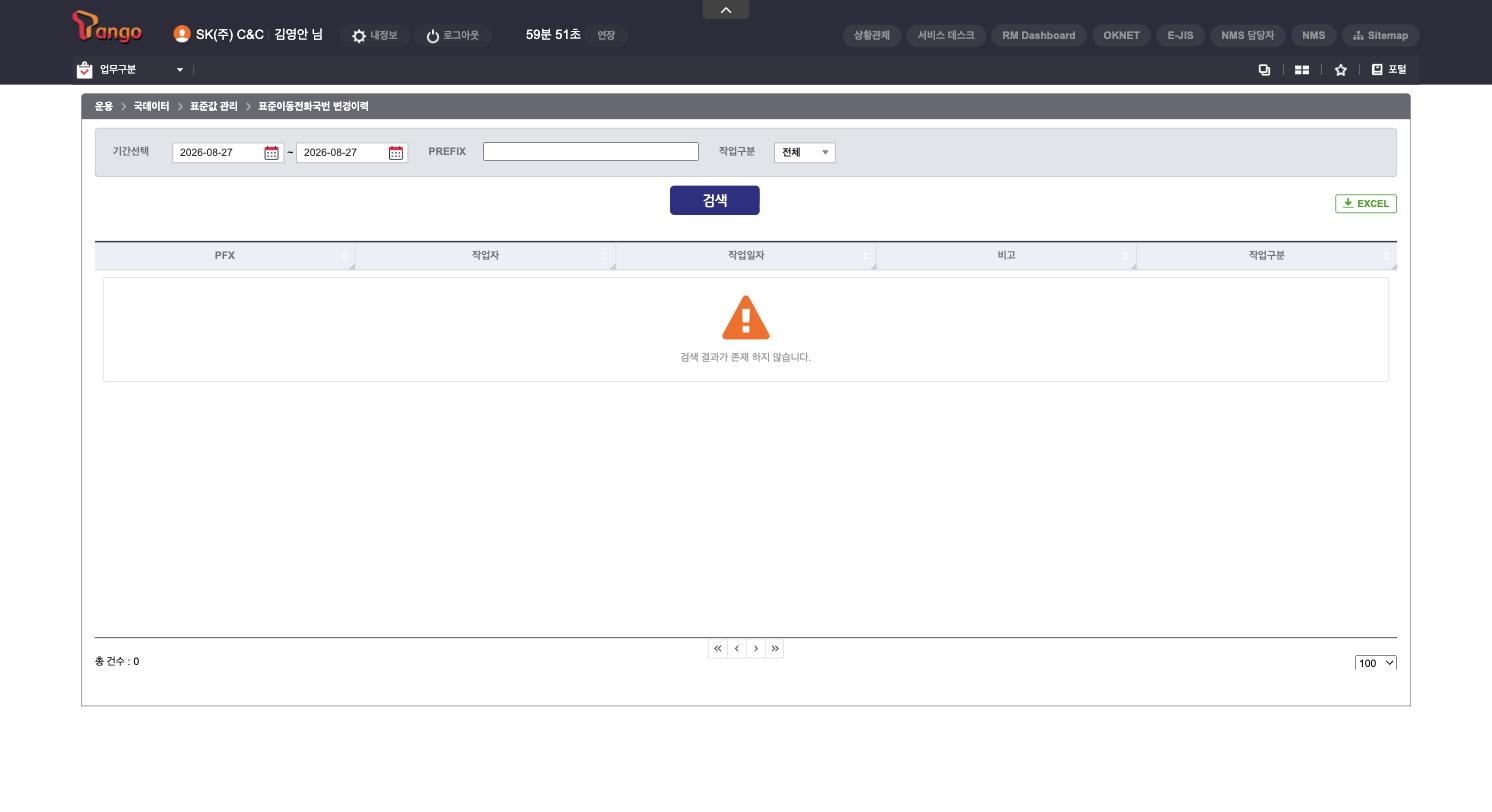Viewport: 1492px width, 812px height.
Task: Expand the 작업구분 전체 dropdown
Action: [805, 153]
